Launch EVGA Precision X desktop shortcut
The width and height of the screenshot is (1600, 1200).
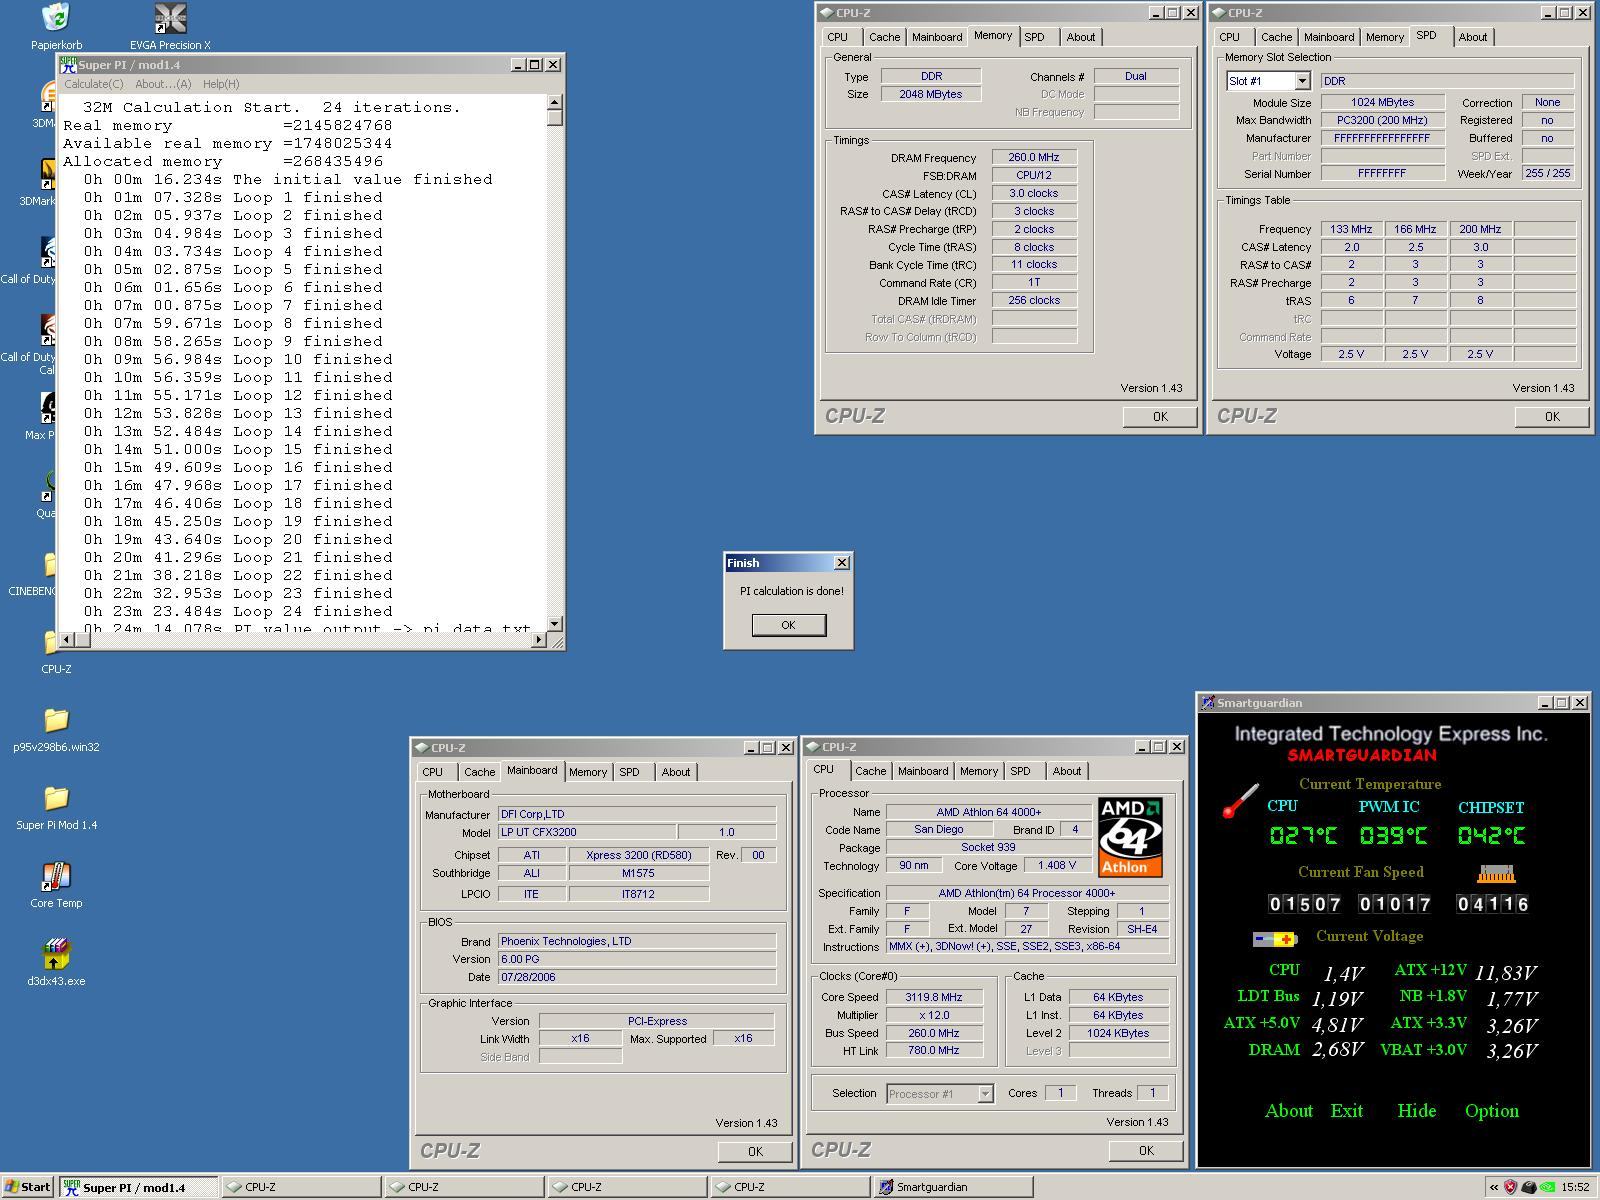tap(171, 18)
